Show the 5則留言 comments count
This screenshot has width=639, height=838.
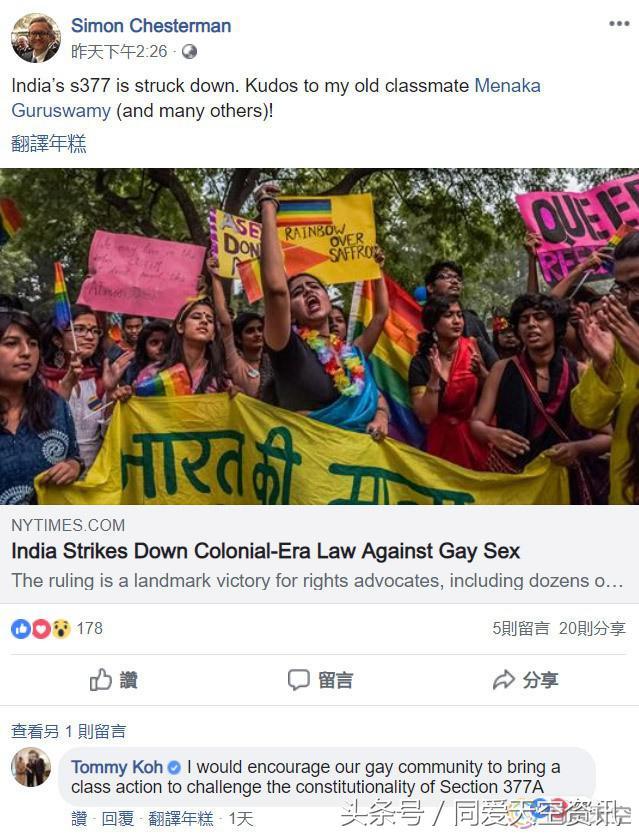pyautogui.click(x=521, y=628)
